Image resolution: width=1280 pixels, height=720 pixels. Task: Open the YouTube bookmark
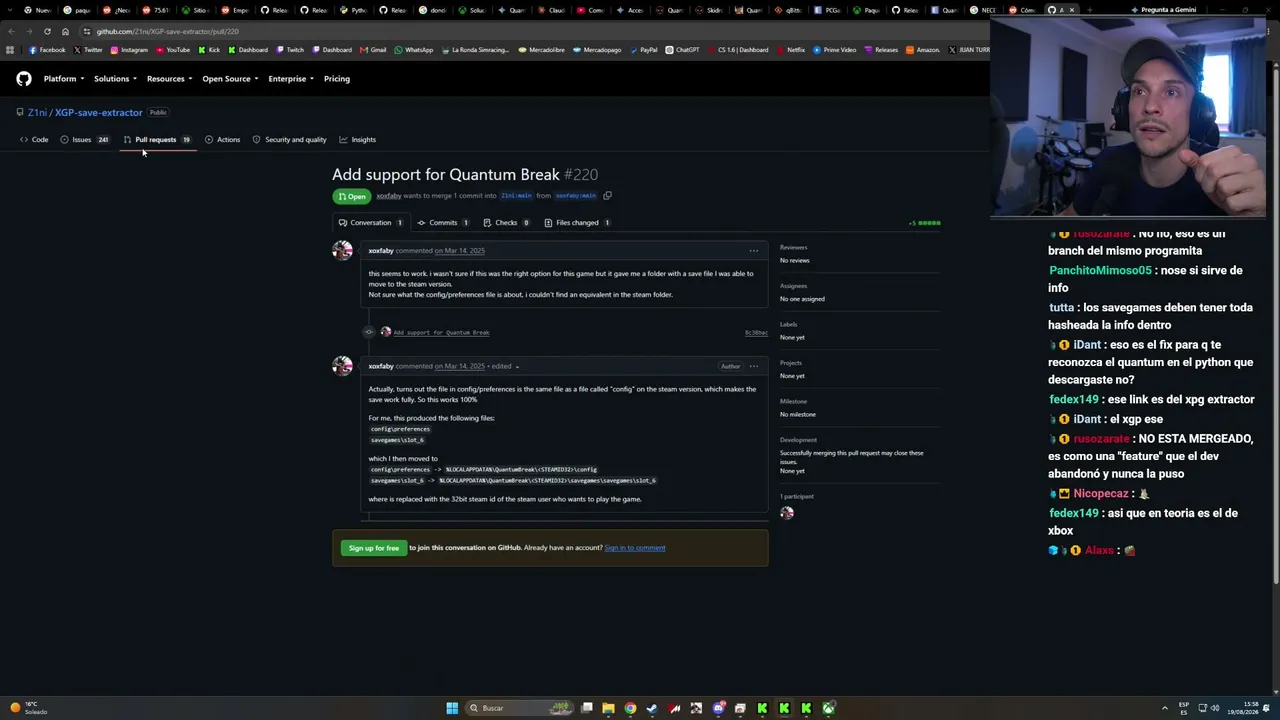pos(173,50)
